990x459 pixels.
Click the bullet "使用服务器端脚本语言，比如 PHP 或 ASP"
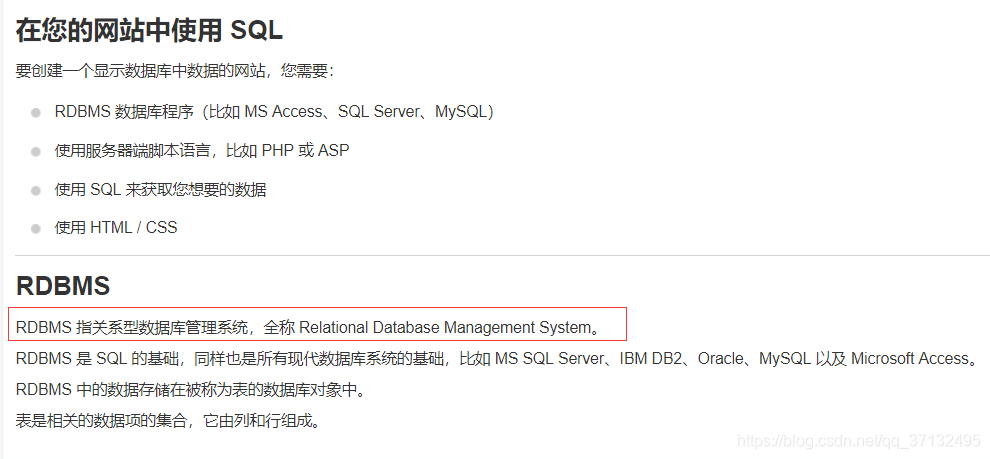202,151
